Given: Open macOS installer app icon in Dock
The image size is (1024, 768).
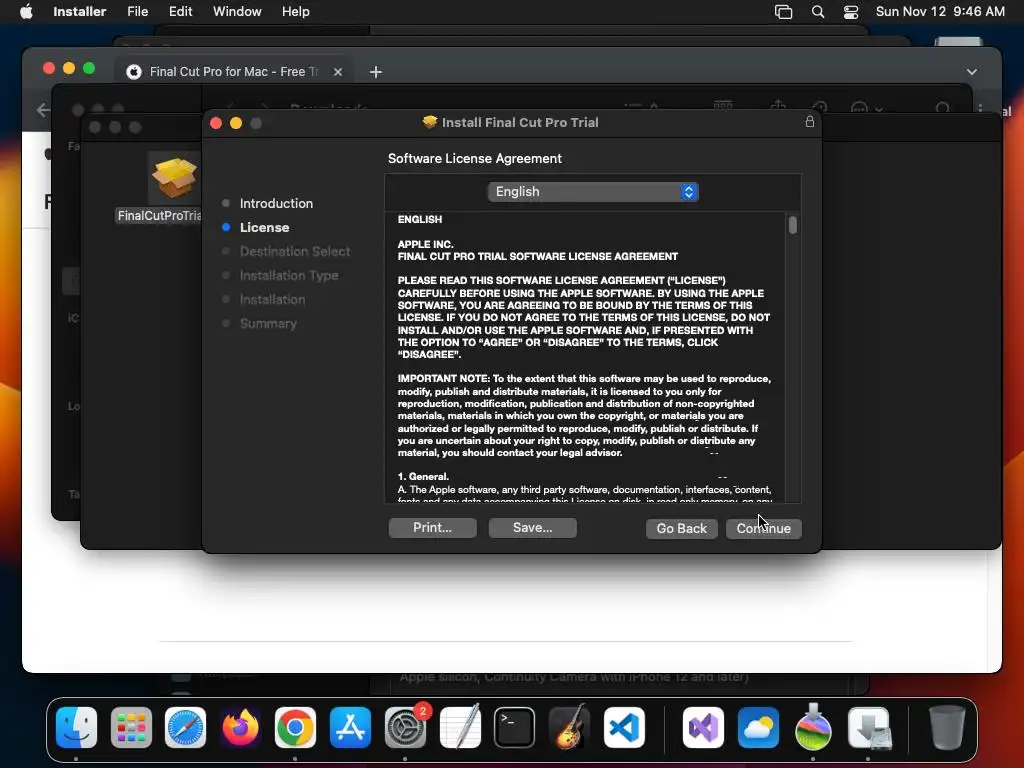Looking at the screenshot, I should coord(813,727).
